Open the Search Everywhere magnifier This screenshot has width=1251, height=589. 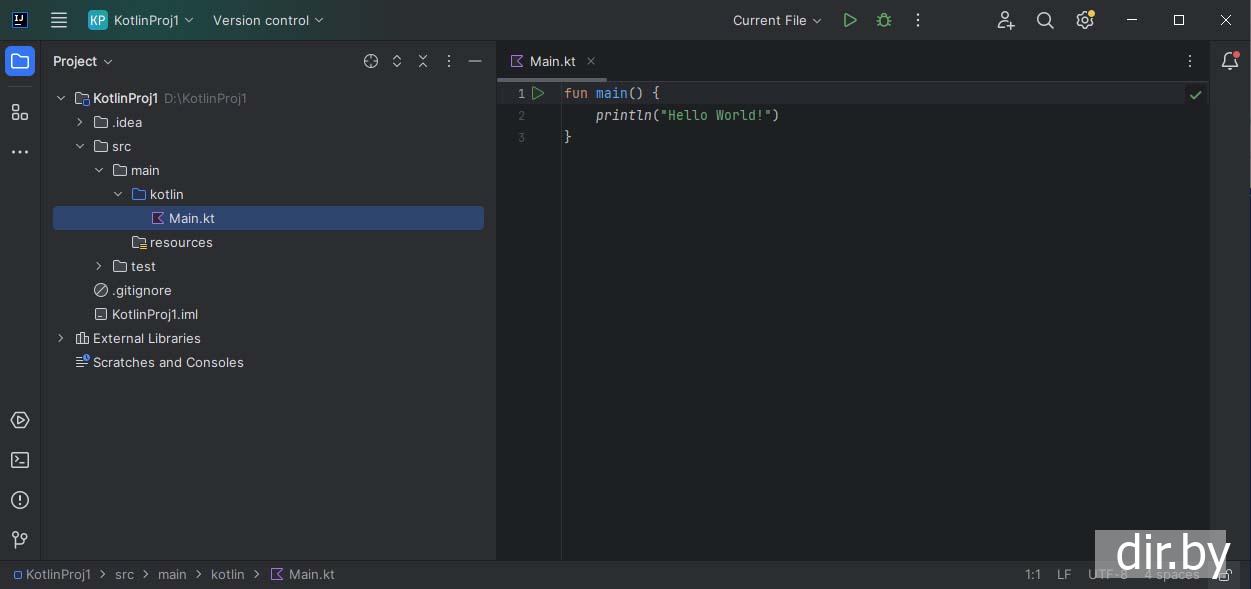coord(1045,20)
